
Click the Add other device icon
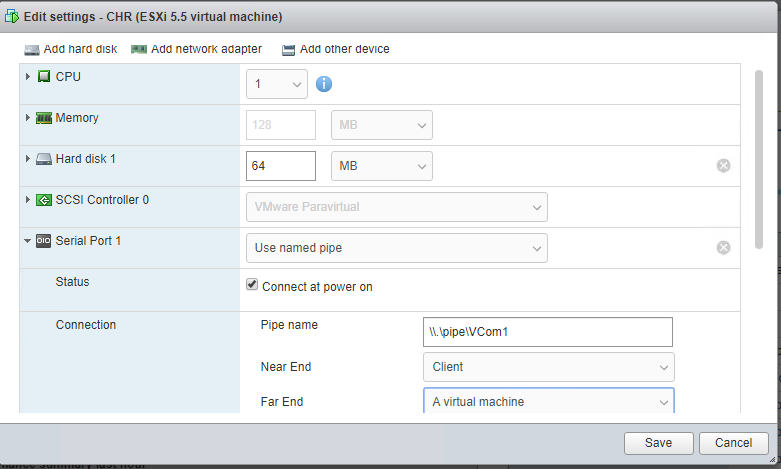[288, 49]
